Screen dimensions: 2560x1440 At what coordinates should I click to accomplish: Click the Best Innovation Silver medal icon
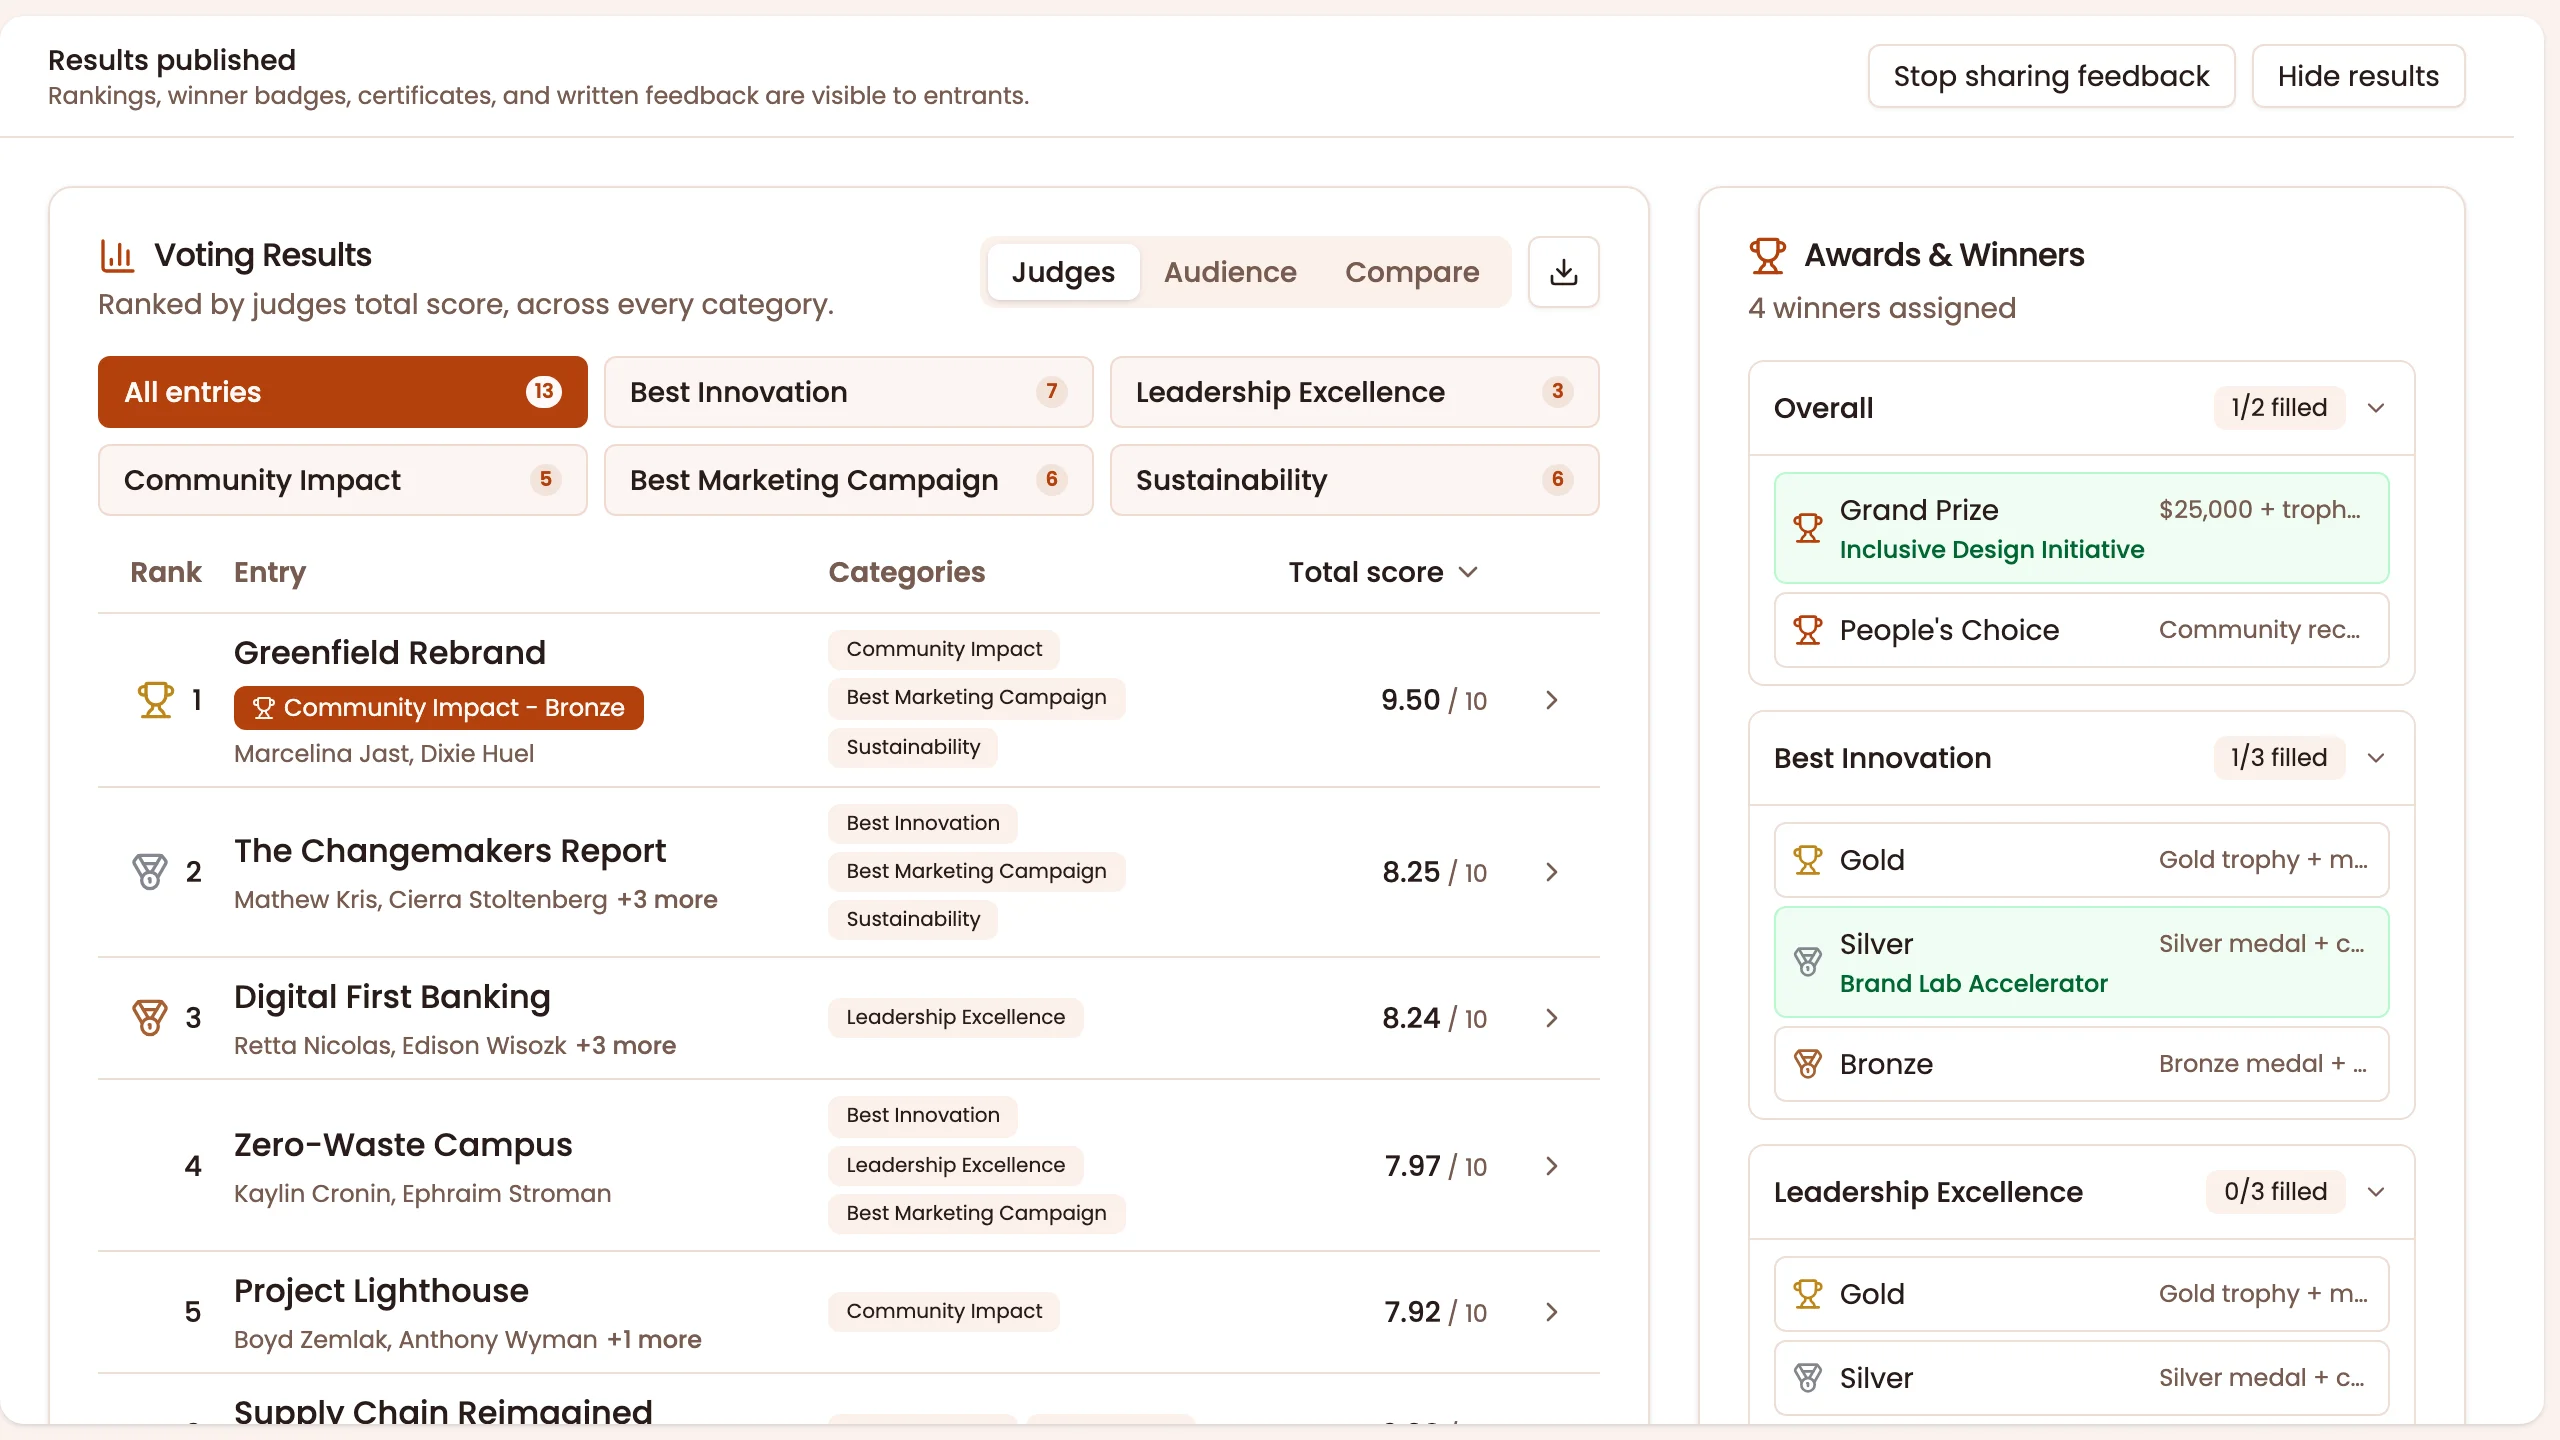[x=1807, y=962]
